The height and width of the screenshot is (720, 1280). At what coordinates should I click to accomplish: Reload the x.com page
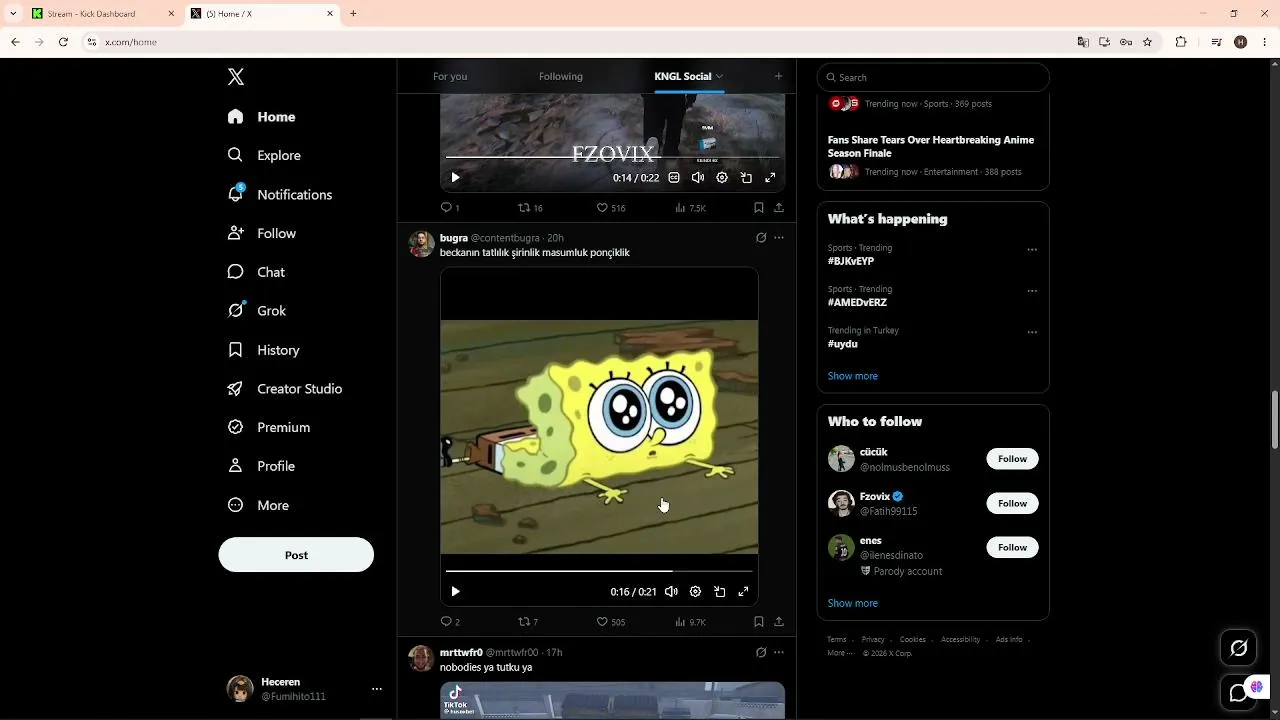pos(63,42)
